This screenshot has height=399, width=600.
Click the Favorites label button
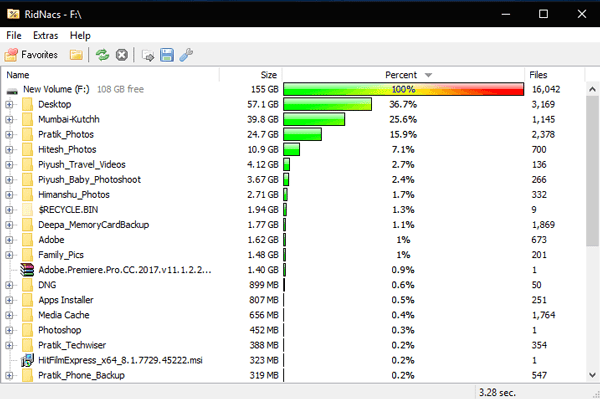coord(39,55)
